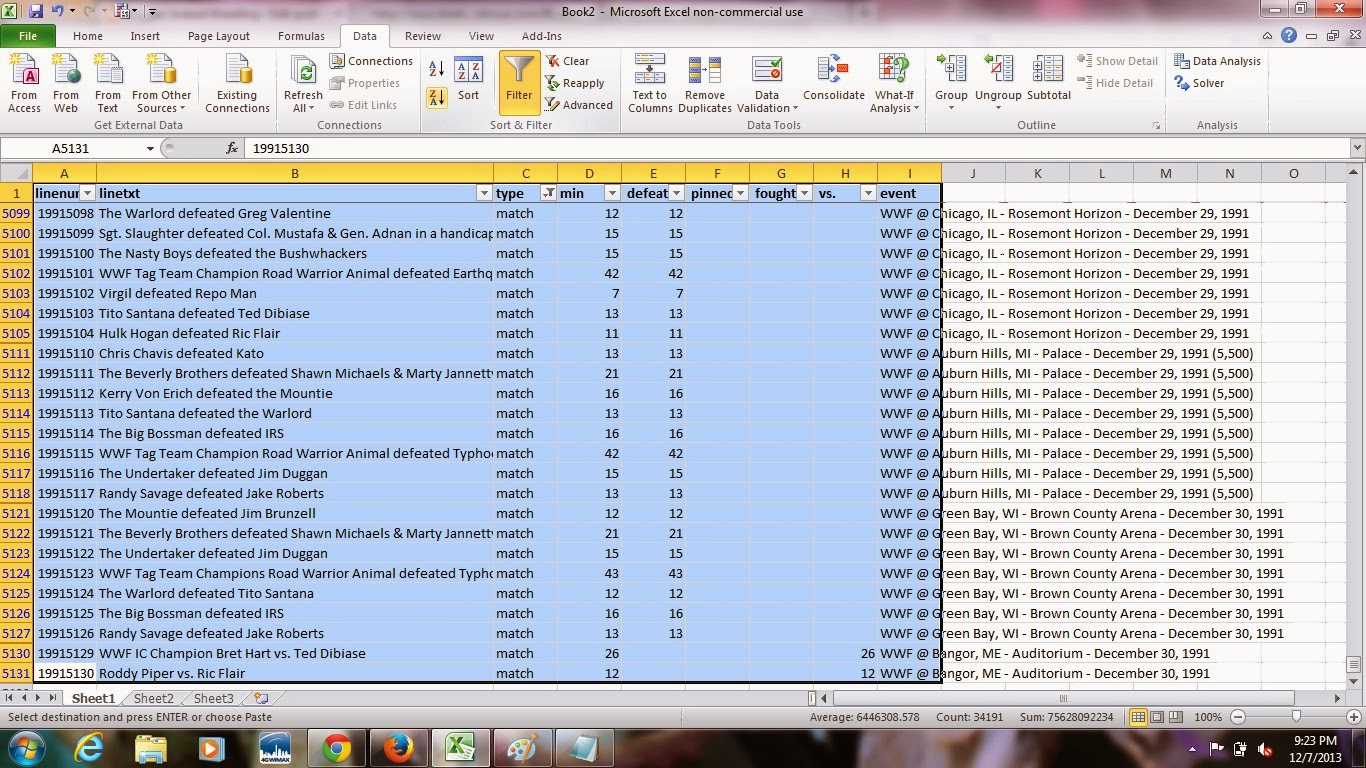Select cell Hulk Hogan defeated Ric Flair
The width and height of the screenshot is (1366, 768).
[x=295, y=333]
